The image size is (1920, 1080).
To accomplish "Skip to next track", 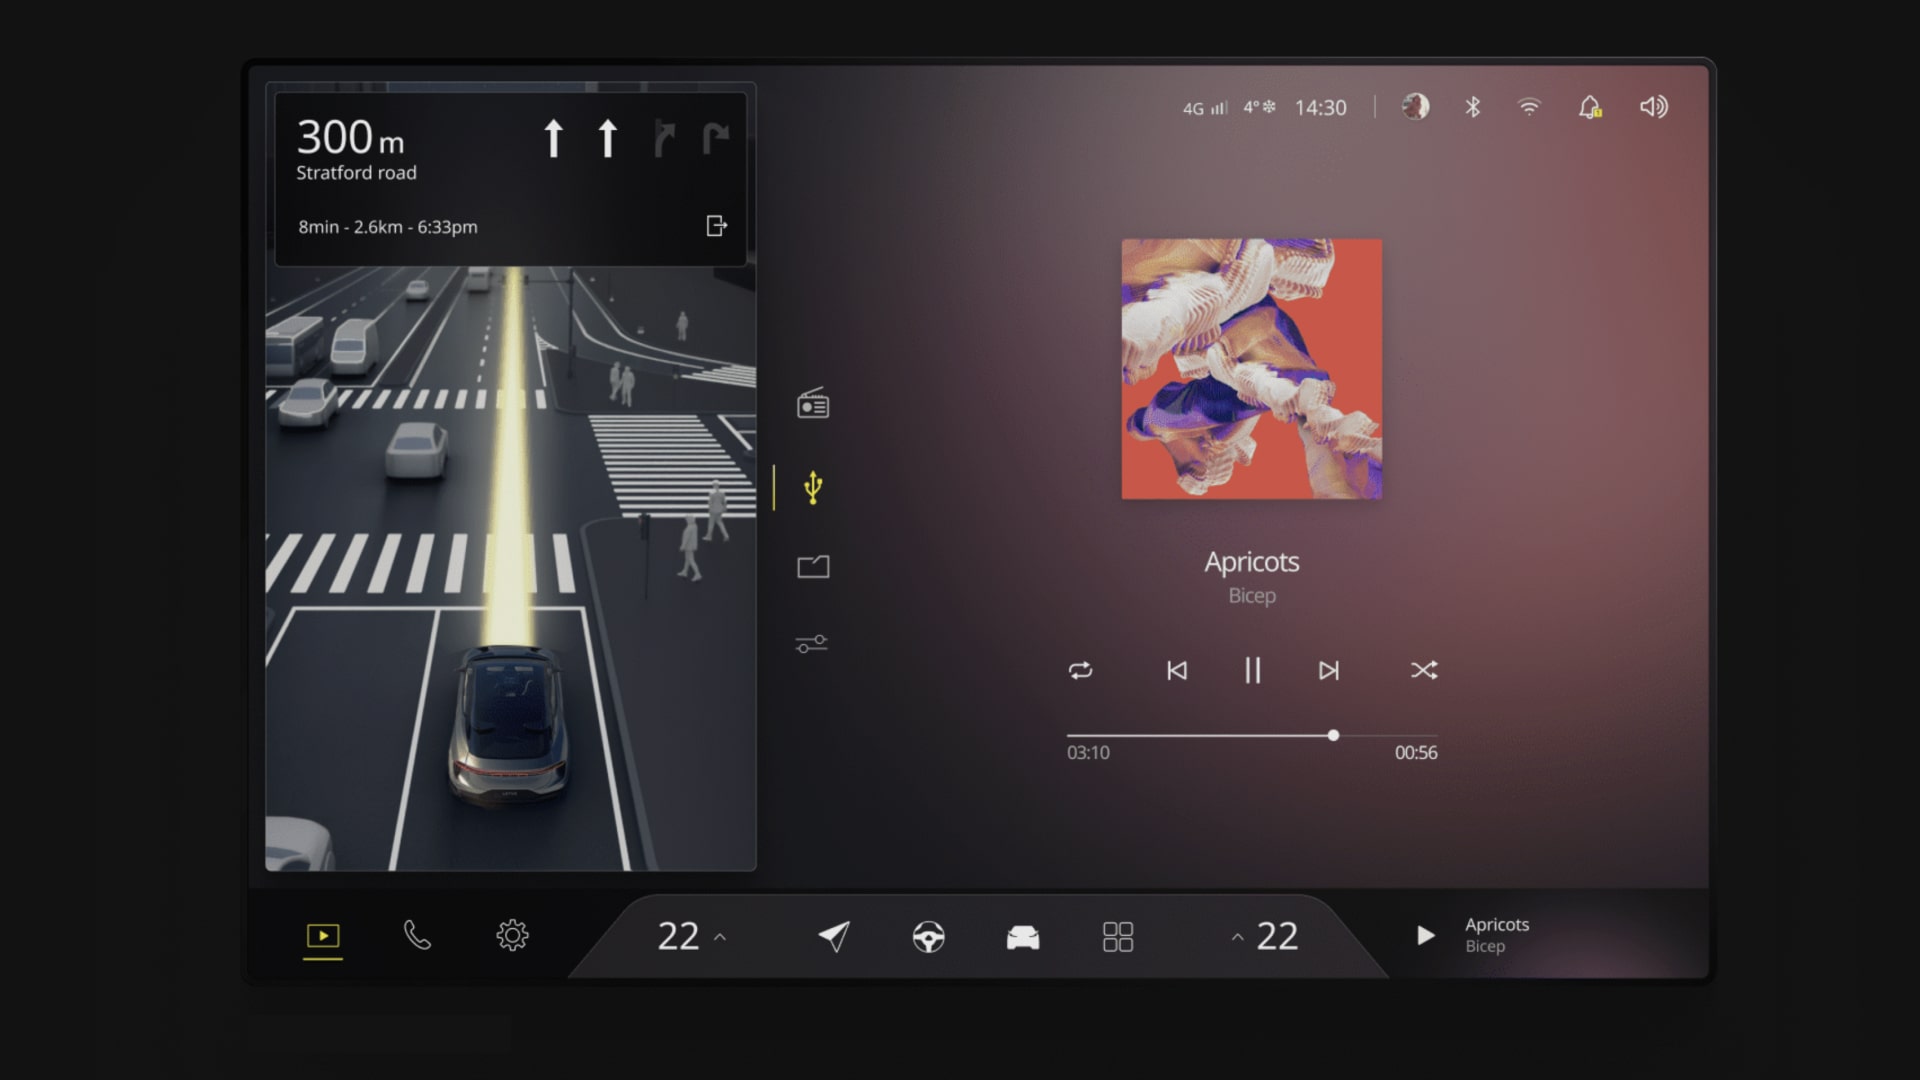I will 1329,670.
